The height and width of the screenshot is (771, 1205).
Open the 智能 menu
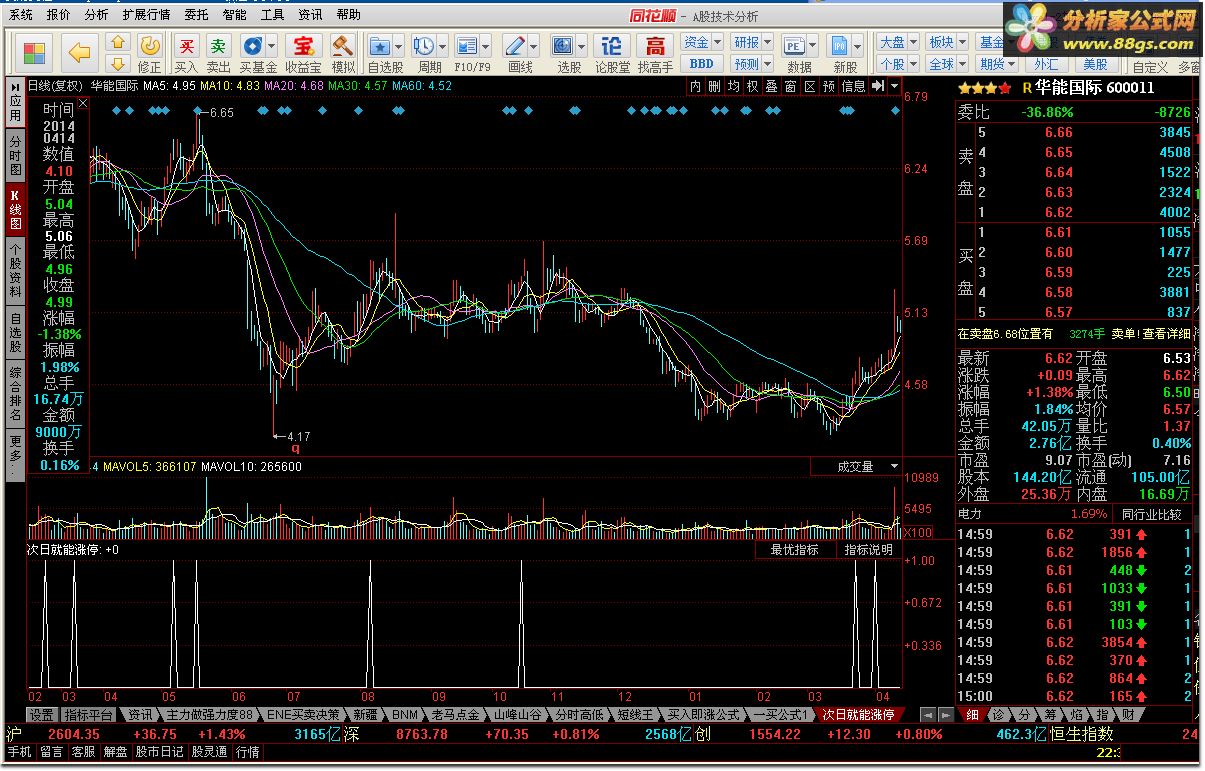[x=234, y=15]
